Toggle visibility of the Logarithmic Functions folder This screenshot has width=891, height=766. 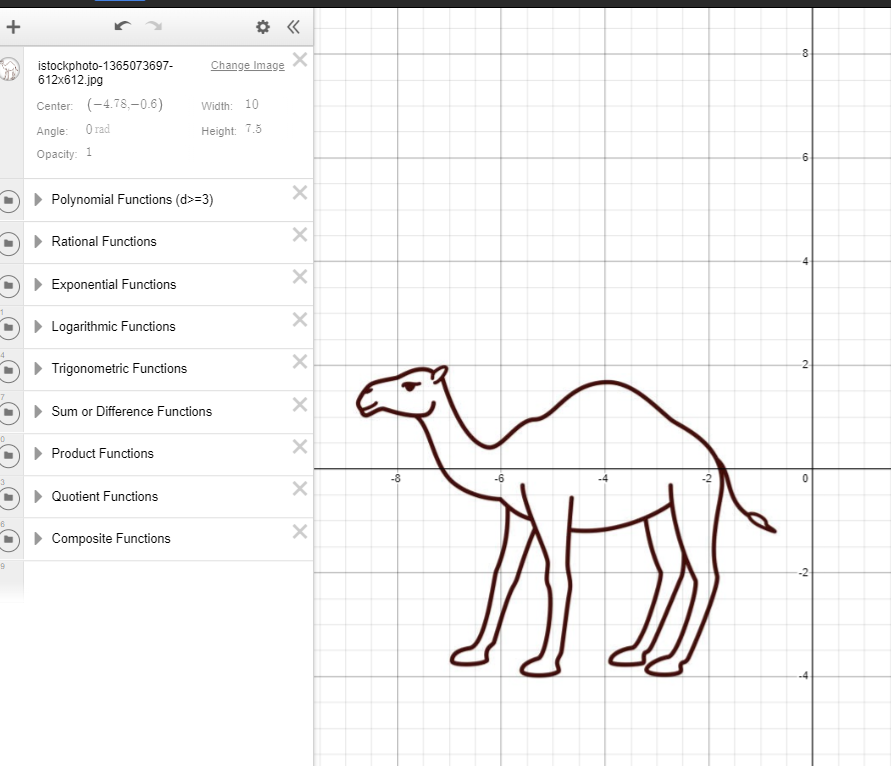coord(11,328)
